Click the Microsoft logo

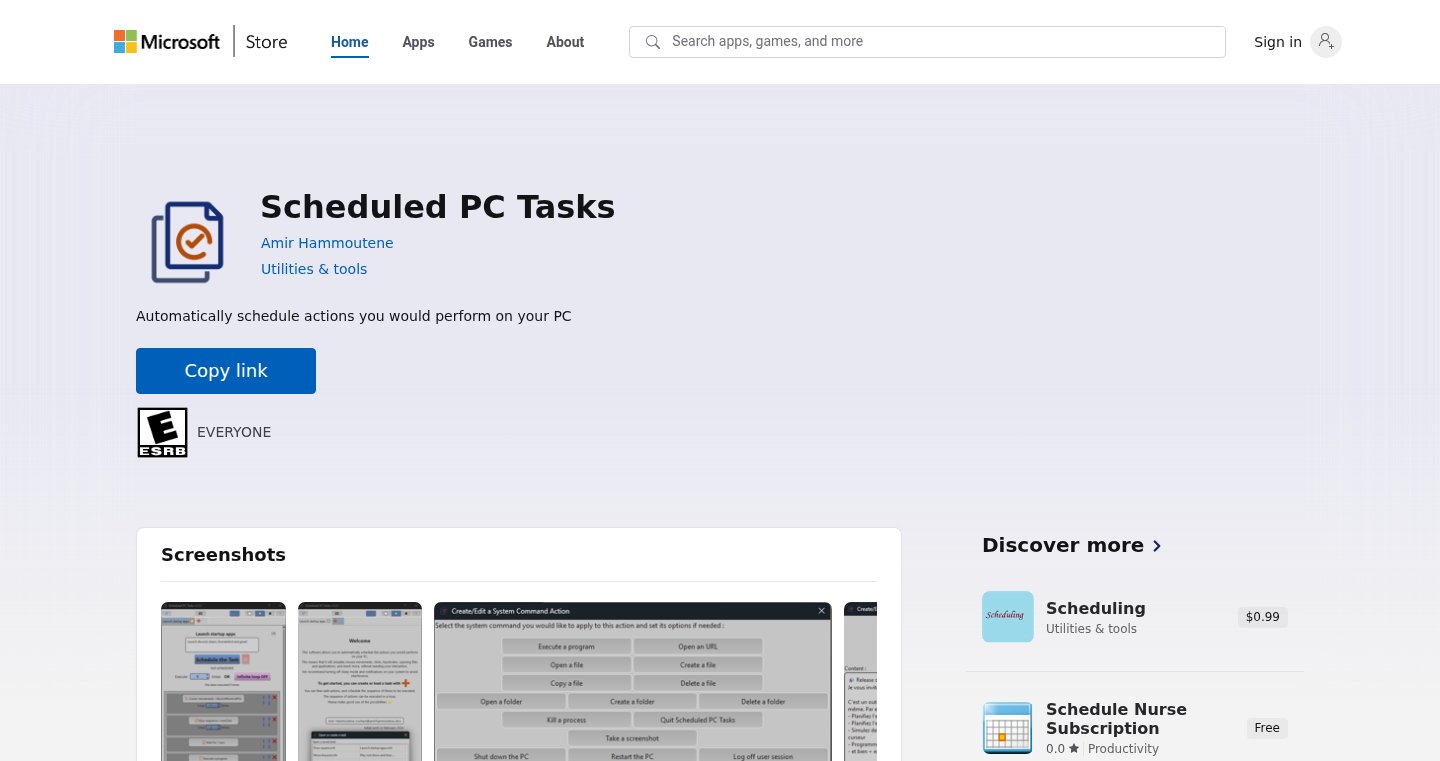point(167,42)
